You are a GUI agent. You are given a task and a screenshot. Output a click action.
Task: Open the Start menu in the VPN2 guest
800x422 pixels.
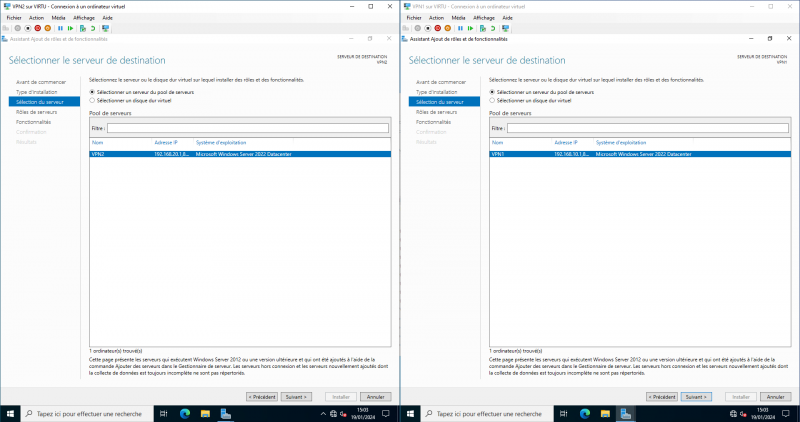[x=10, y=414]
